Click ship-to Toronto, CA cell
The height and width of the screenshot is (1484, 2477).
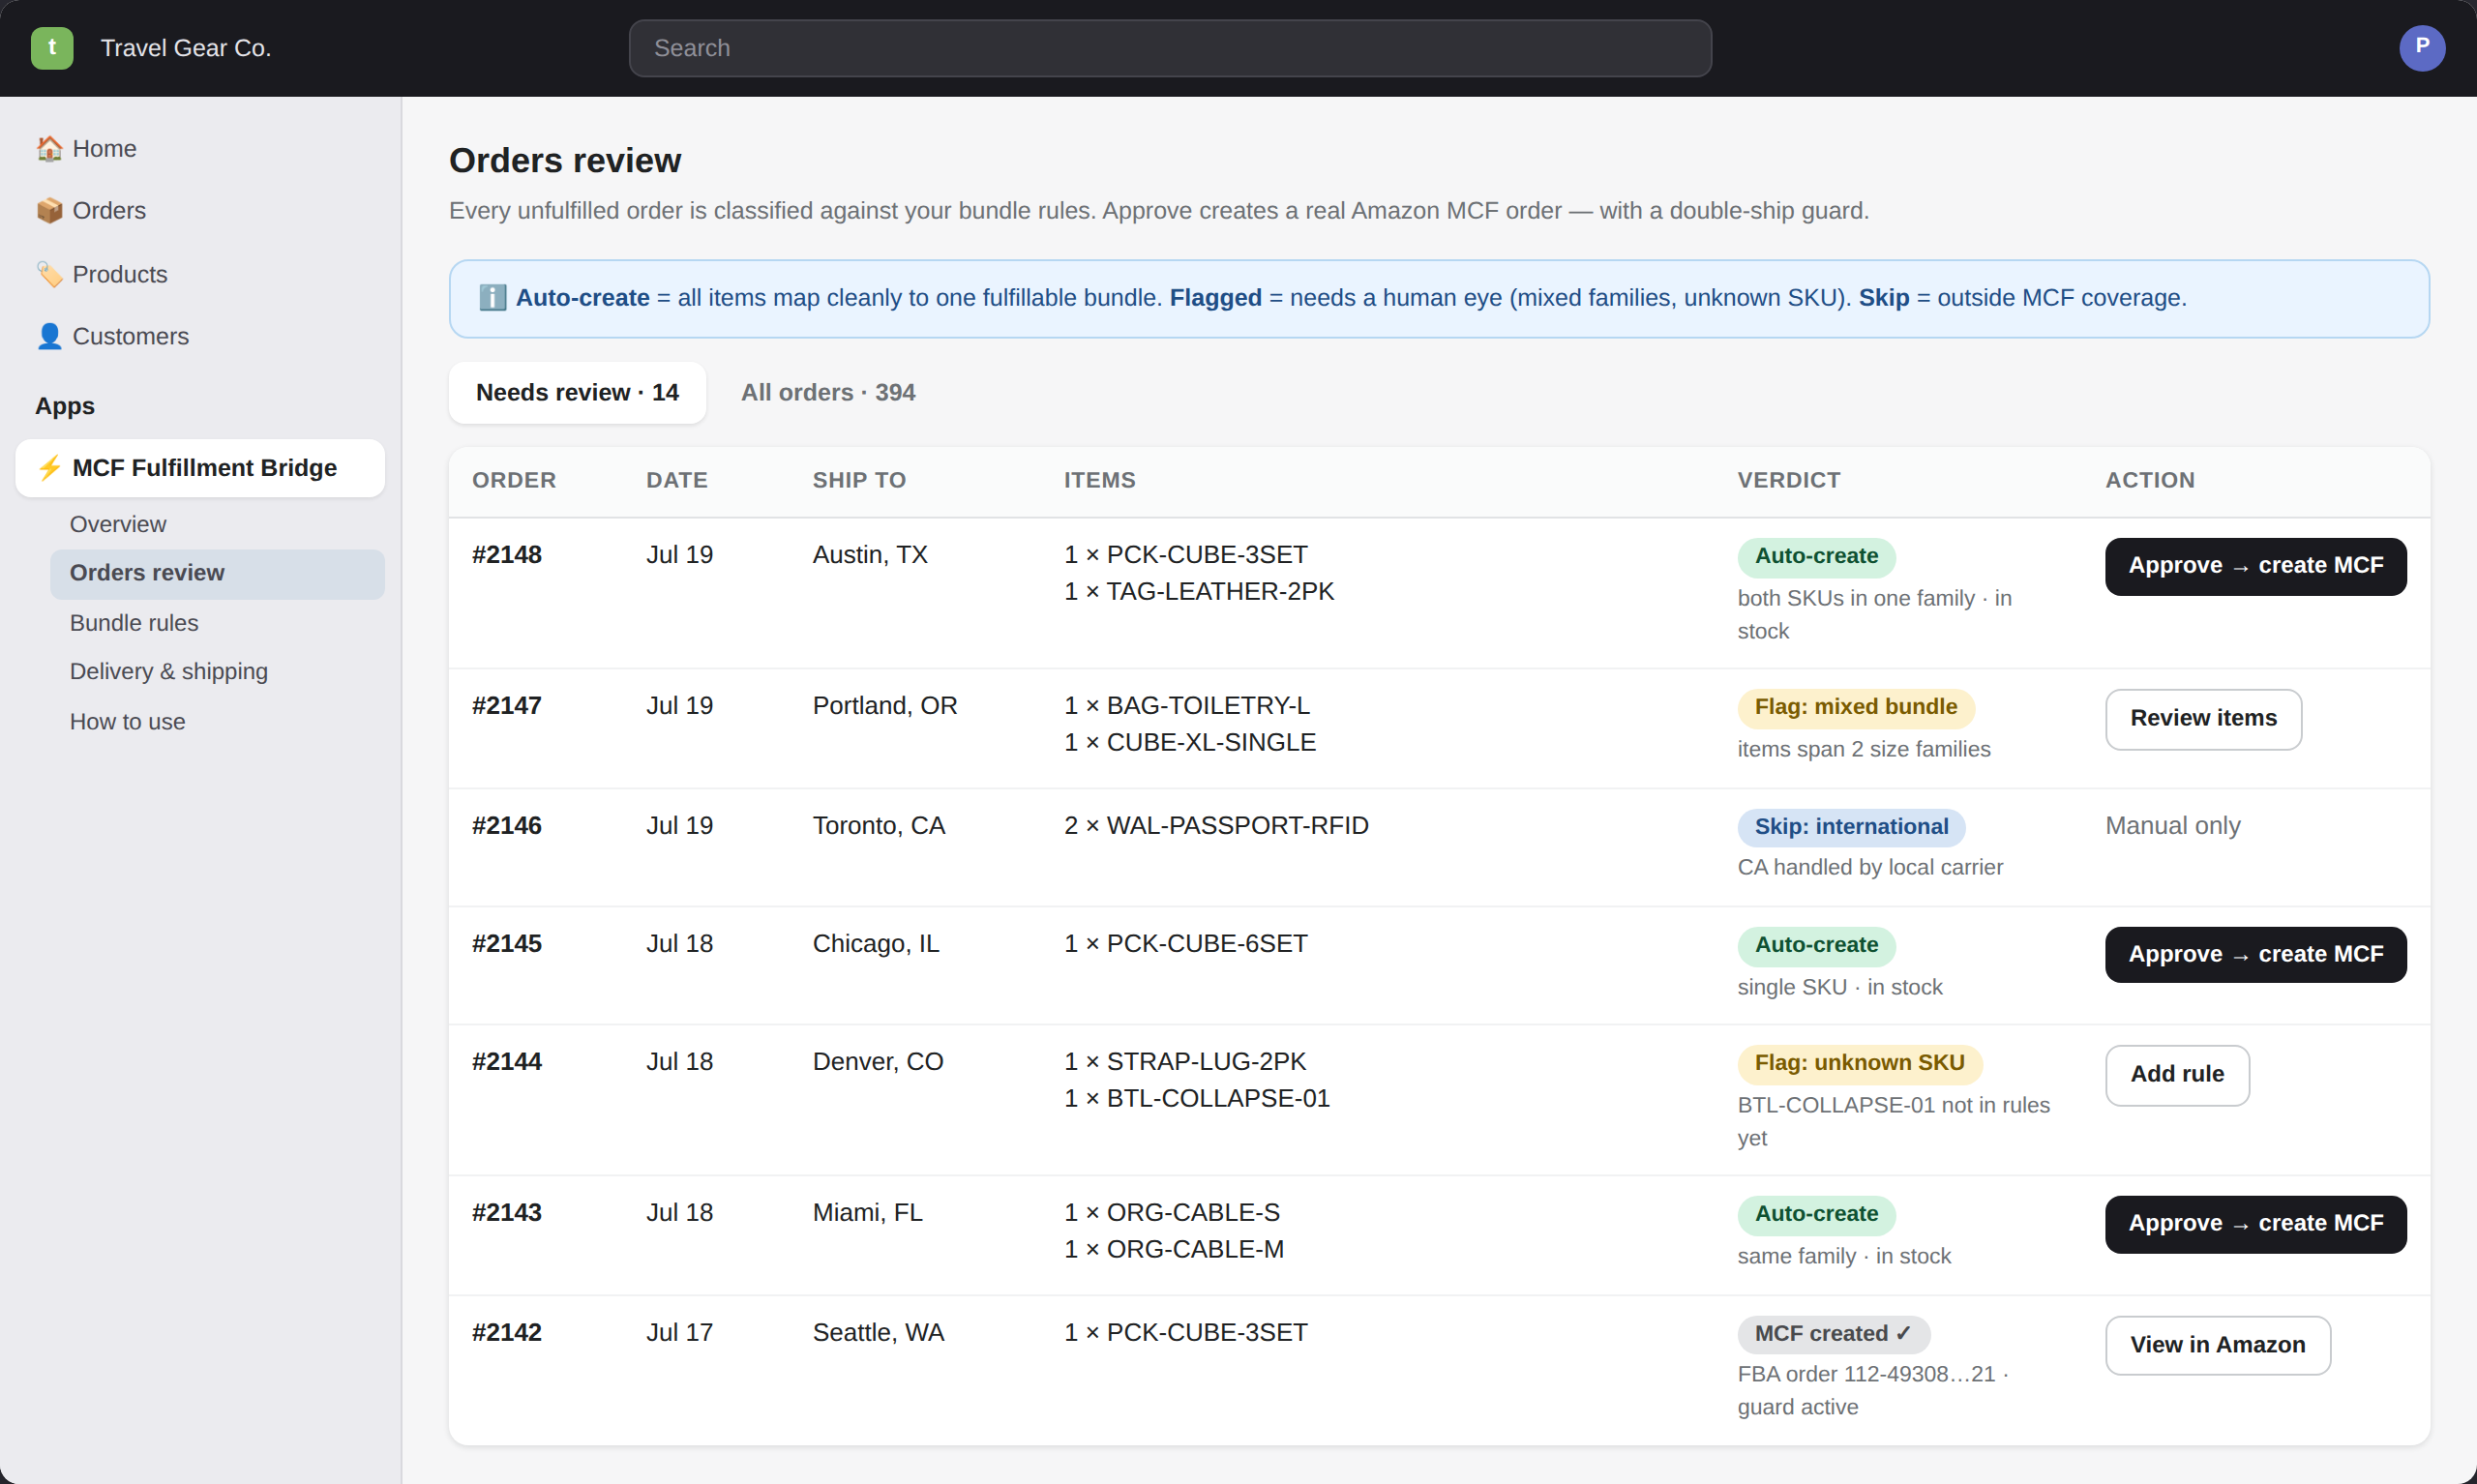878,826
